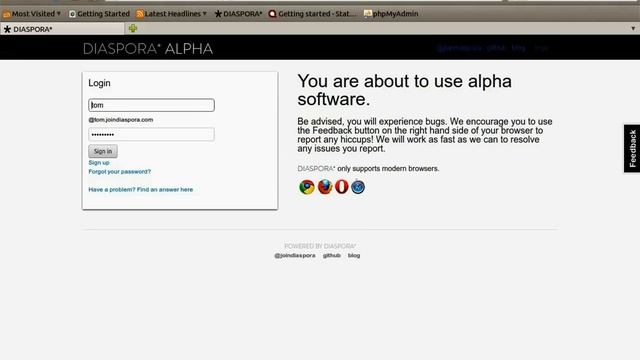Focus the password input field

151,134
